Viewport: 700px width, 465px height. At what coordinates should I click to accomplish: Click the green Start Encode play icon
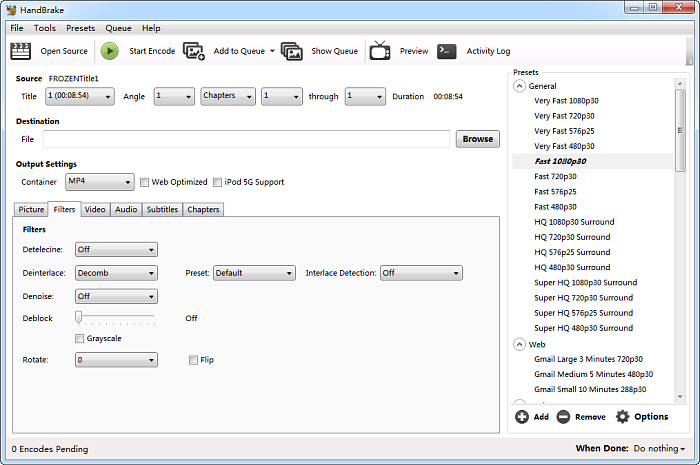click(109, 51)
